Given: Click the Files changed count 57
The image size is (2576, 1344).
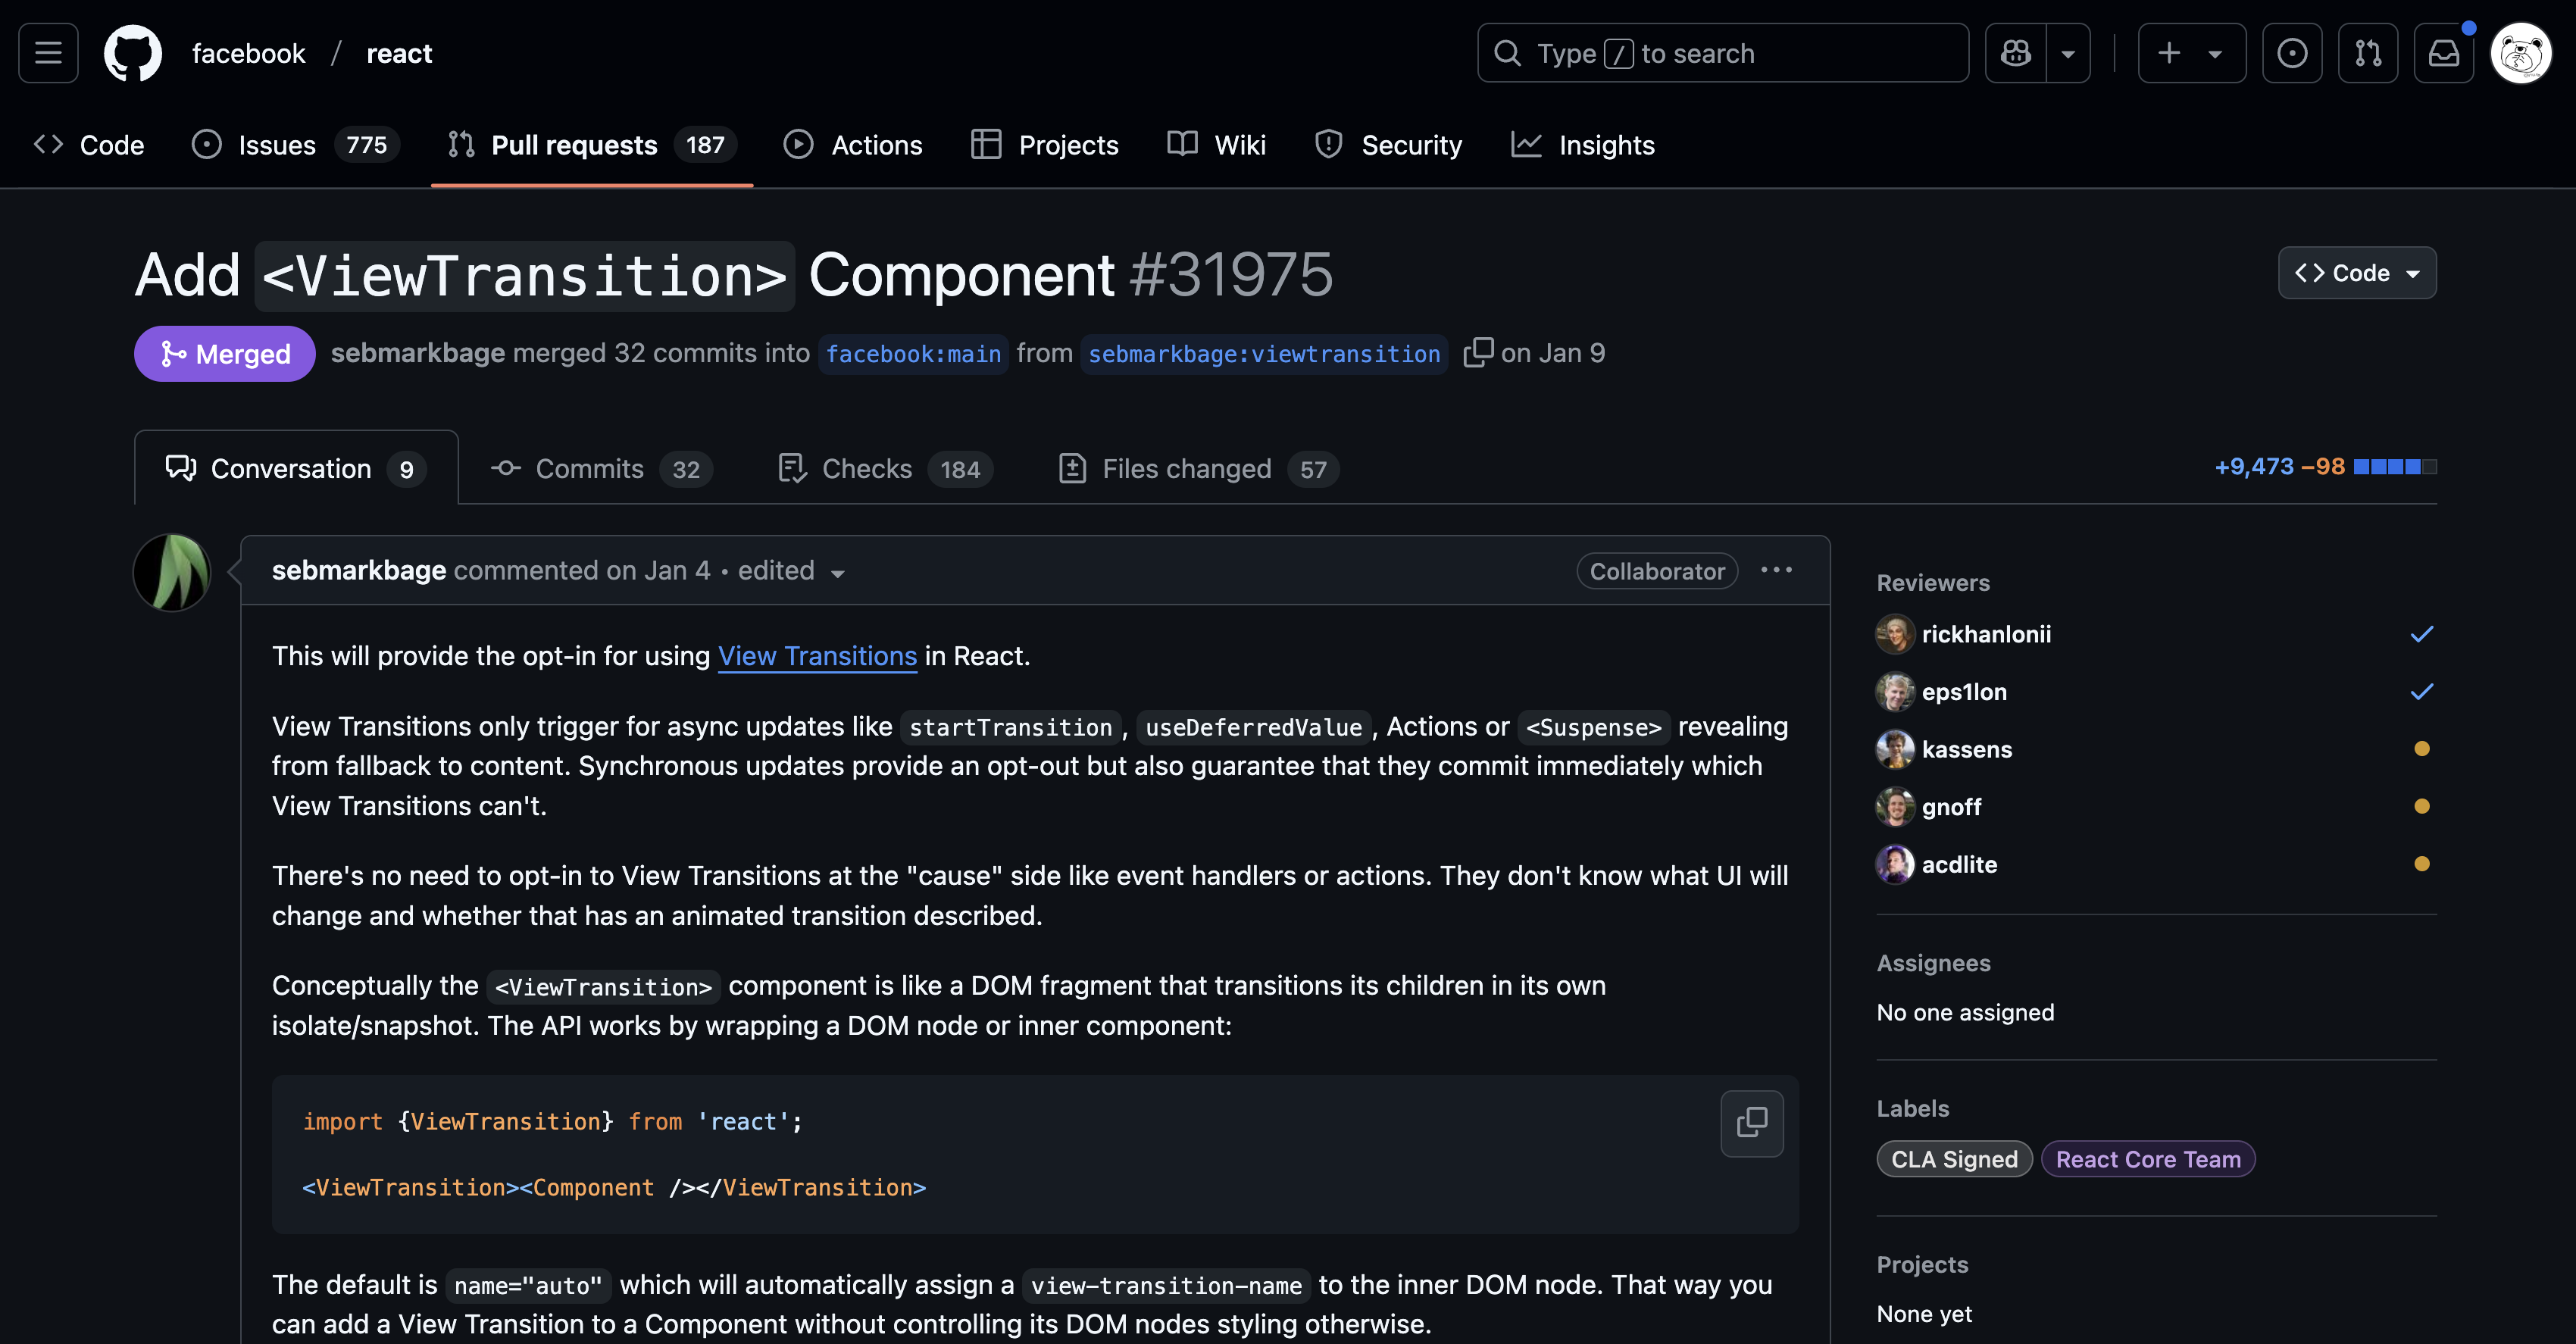Looking at the screenshot, I should tap(1313, 469).
